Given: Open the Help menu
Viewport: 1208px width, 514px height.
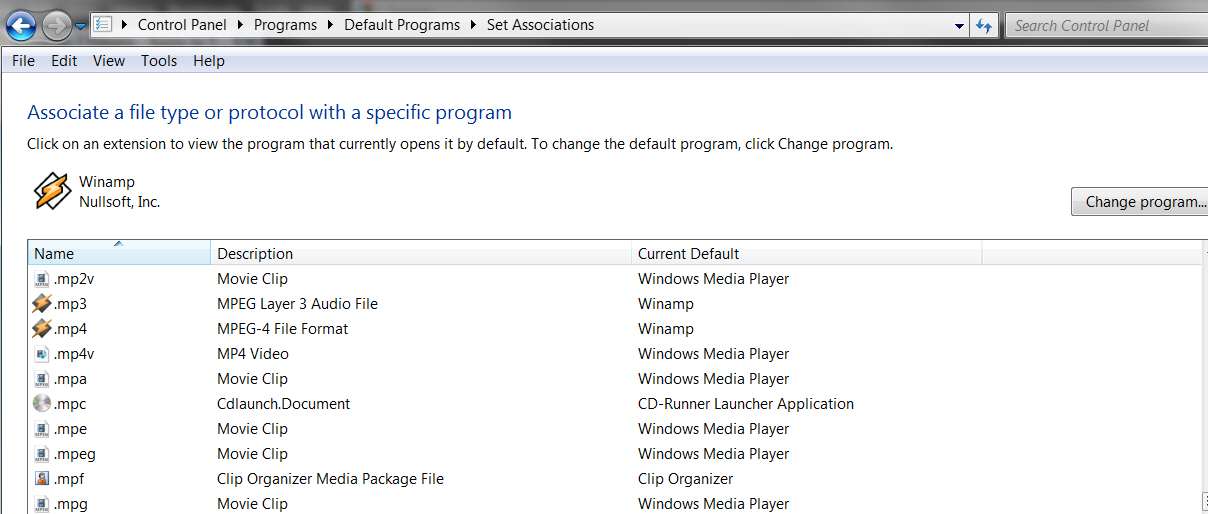Looking at the screenshot, I should tap(209, 61).
